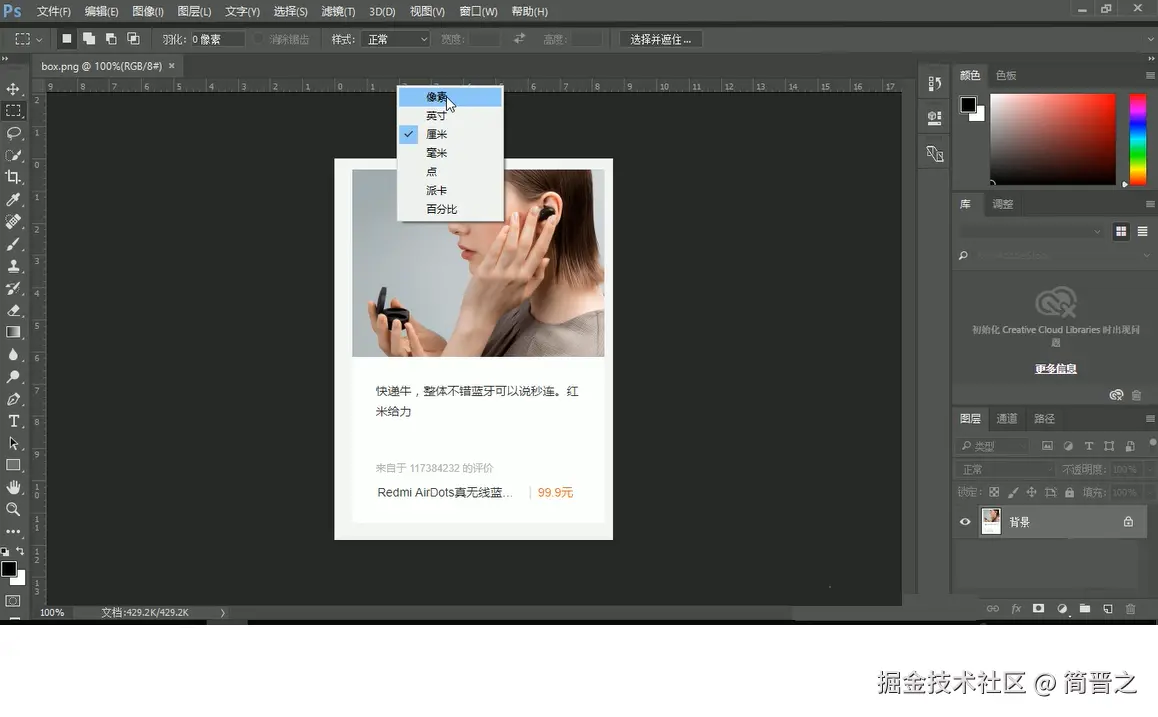The image size is (1158, 717).
Task: Select the Lasso tool
Action: pyautogui.click(x=13, y=133)
